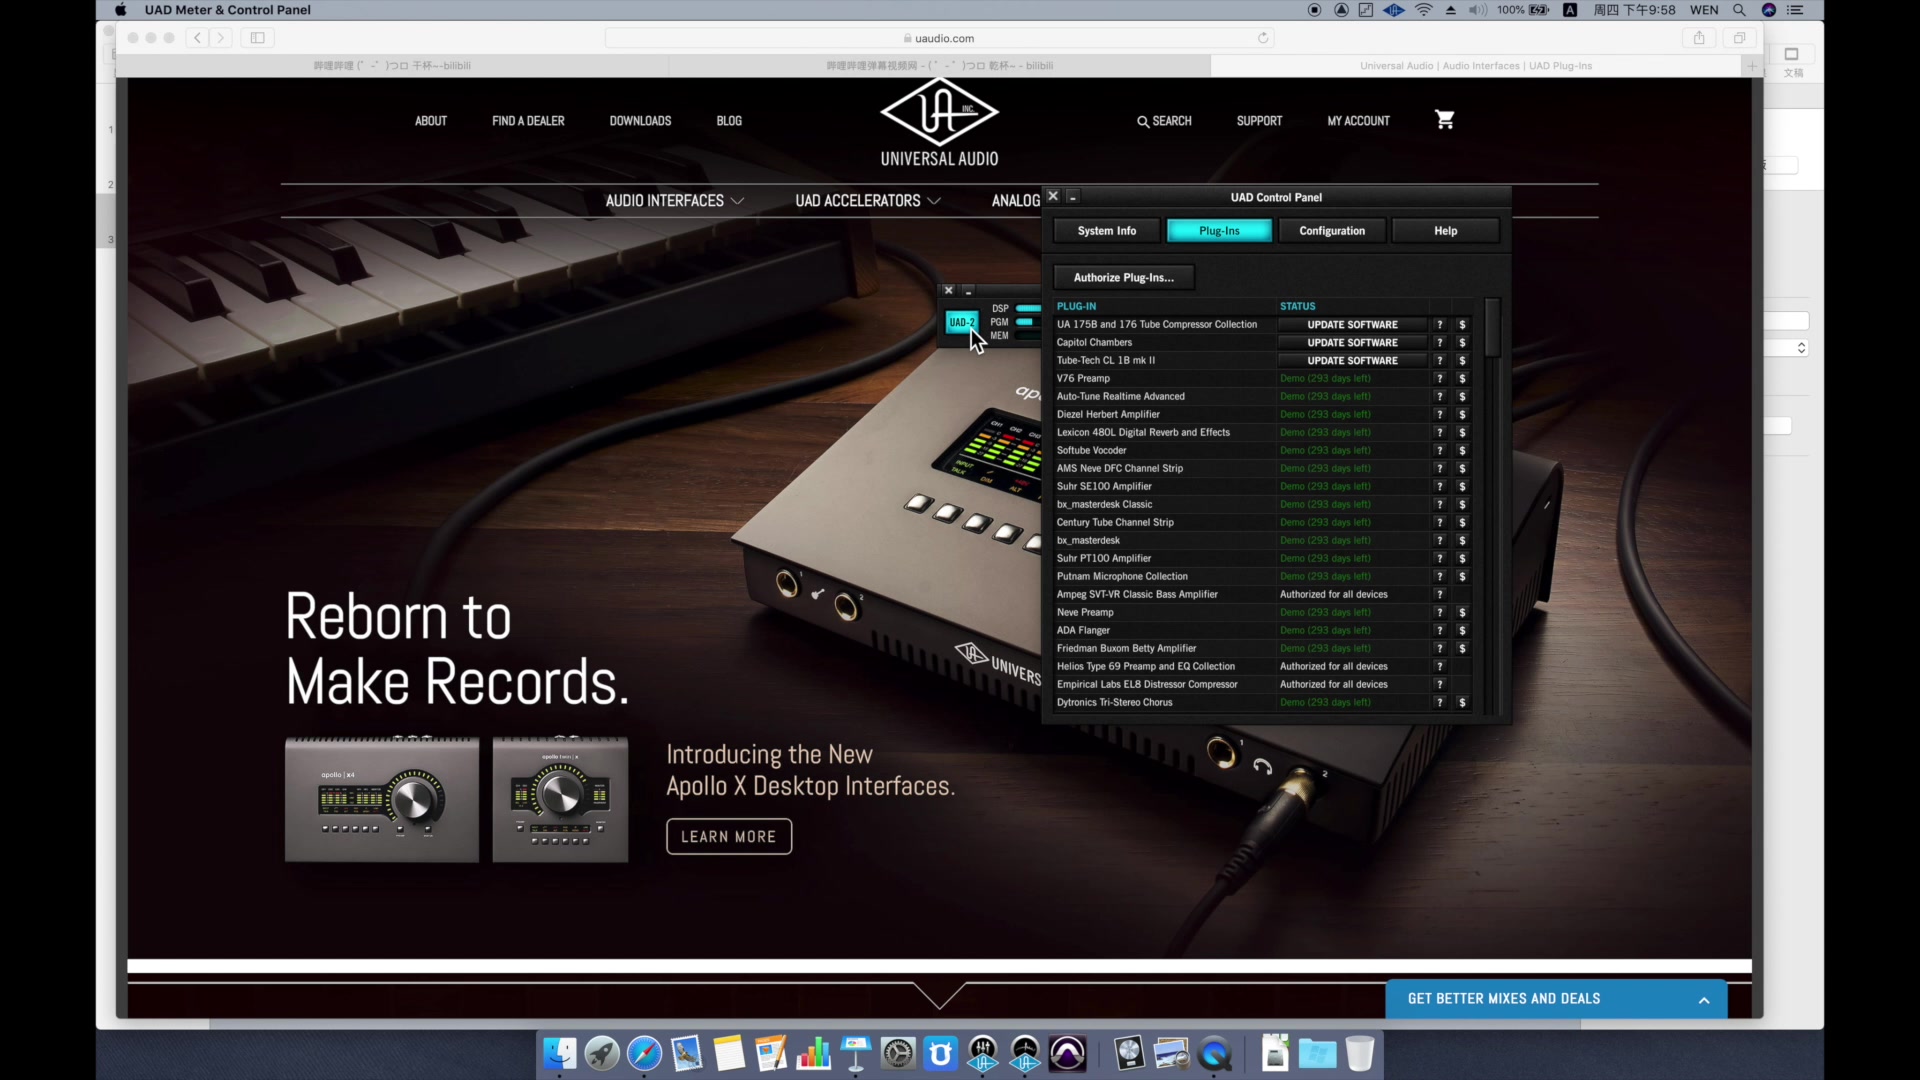Open the Help tab in UAD Control Panel

1445,231
